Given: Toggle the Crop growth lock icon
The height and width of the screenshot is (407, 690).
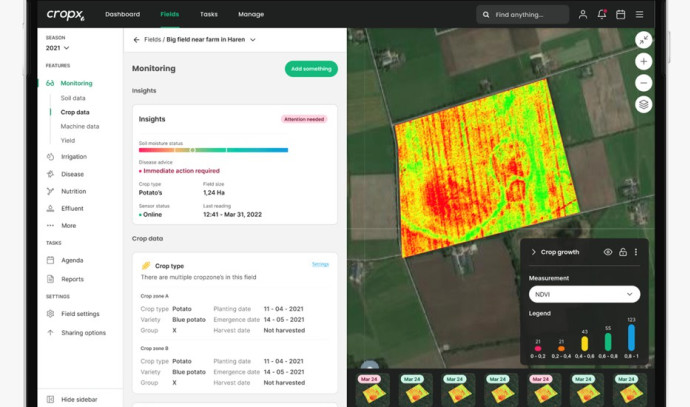Looking at the screenshot, I should click(x=622, y=252).
